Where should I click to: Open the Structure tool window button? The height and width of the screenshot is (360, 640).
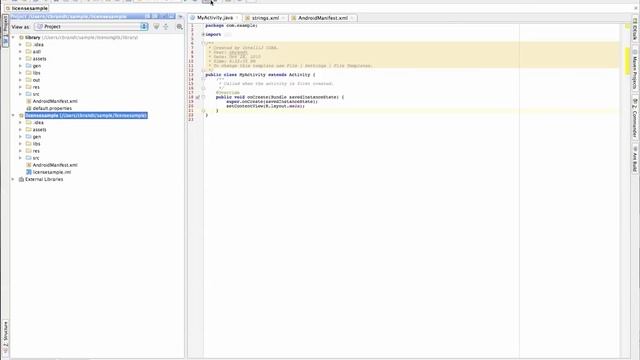[x=5, y=337]
